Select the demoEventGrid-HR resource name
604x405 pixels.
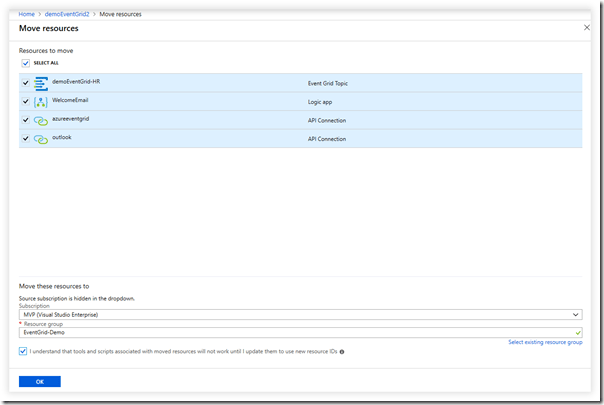[x=76, y=81]
